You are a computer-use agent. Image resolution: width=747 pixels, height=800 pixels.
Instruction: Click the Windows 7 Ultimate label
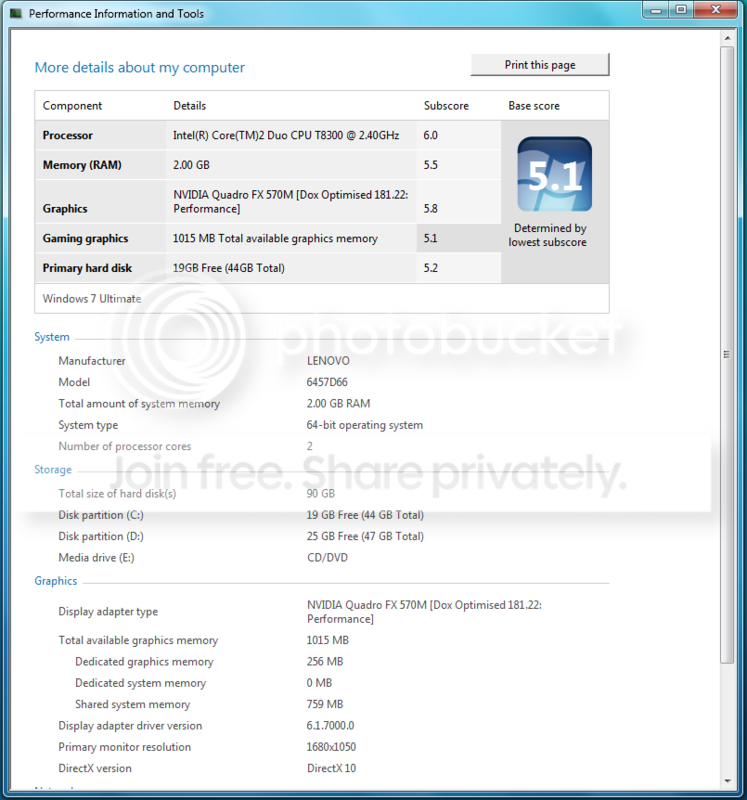(x=92, y=298)
